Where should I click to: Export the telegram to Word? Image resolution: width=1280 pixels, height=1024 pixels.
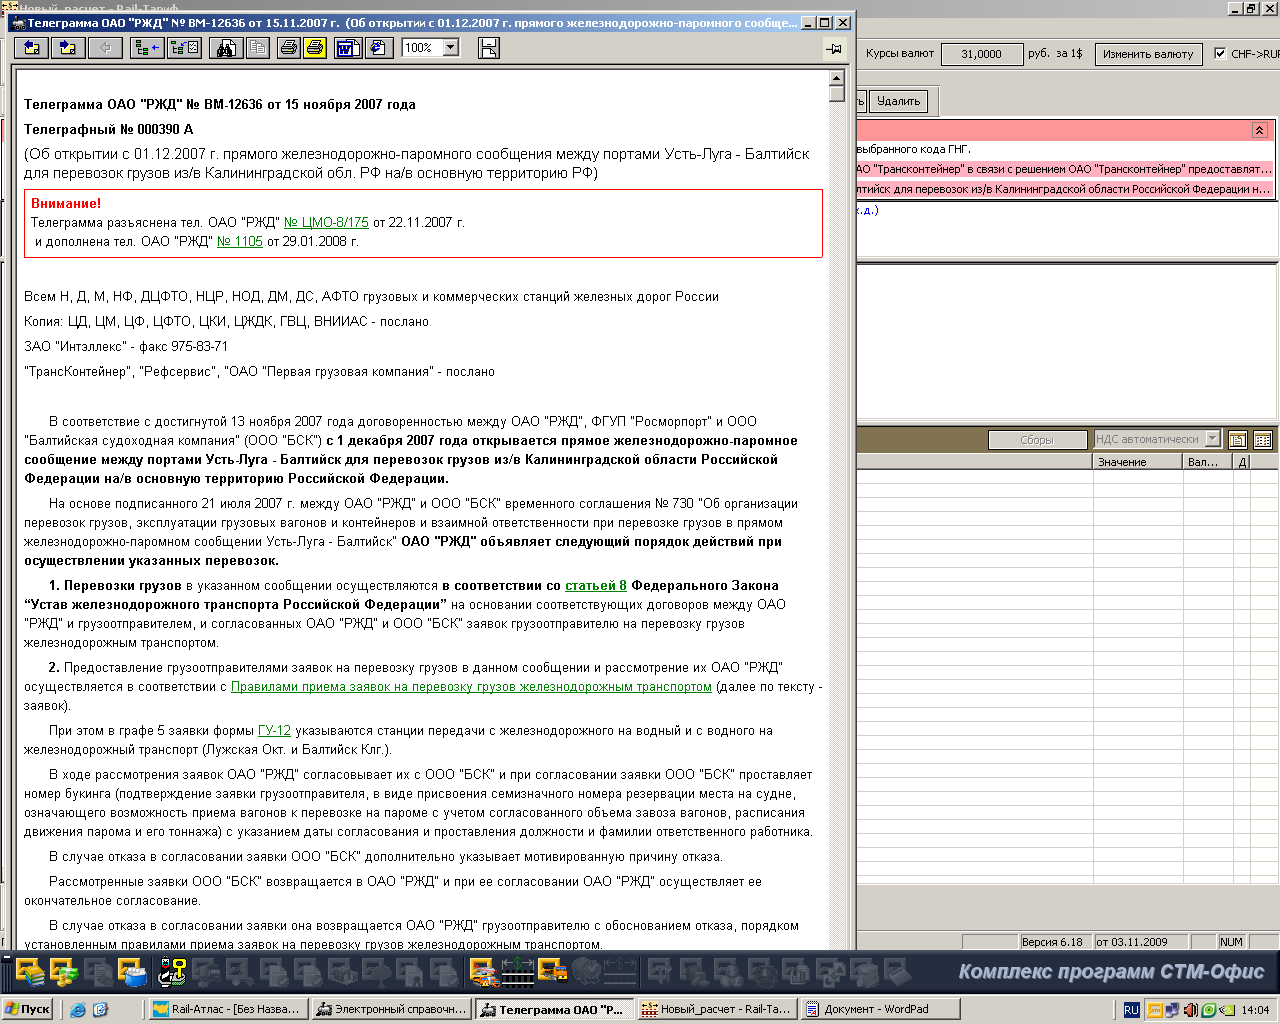pos(348,47)
